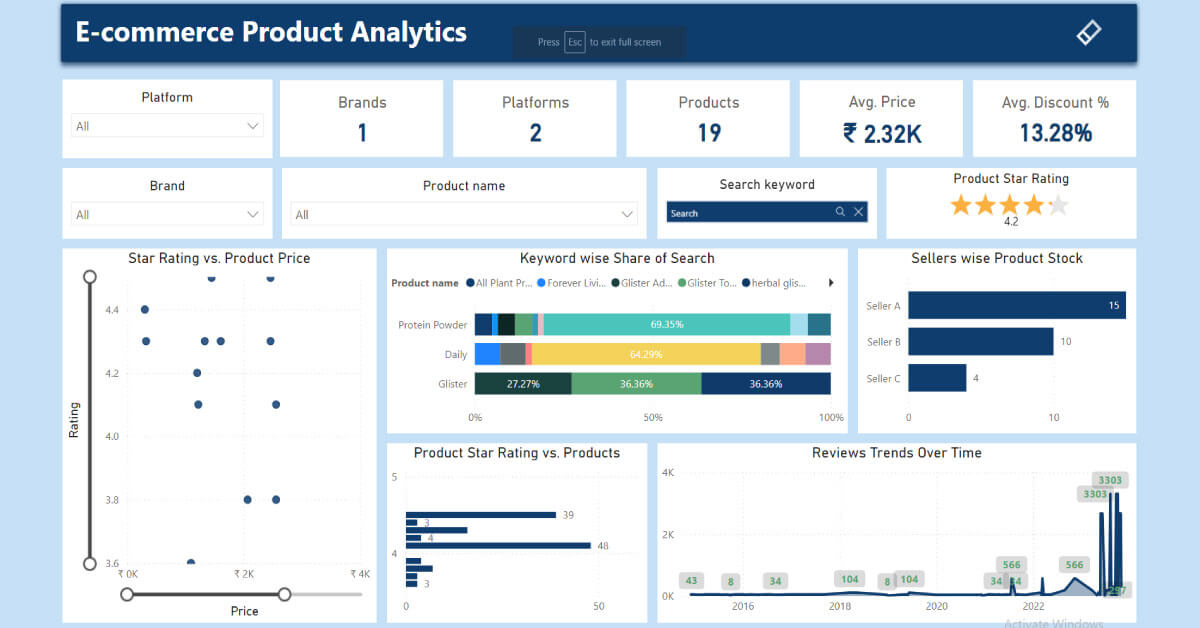
Task: Clear the search using the X icon
Action: pos(859,212)
